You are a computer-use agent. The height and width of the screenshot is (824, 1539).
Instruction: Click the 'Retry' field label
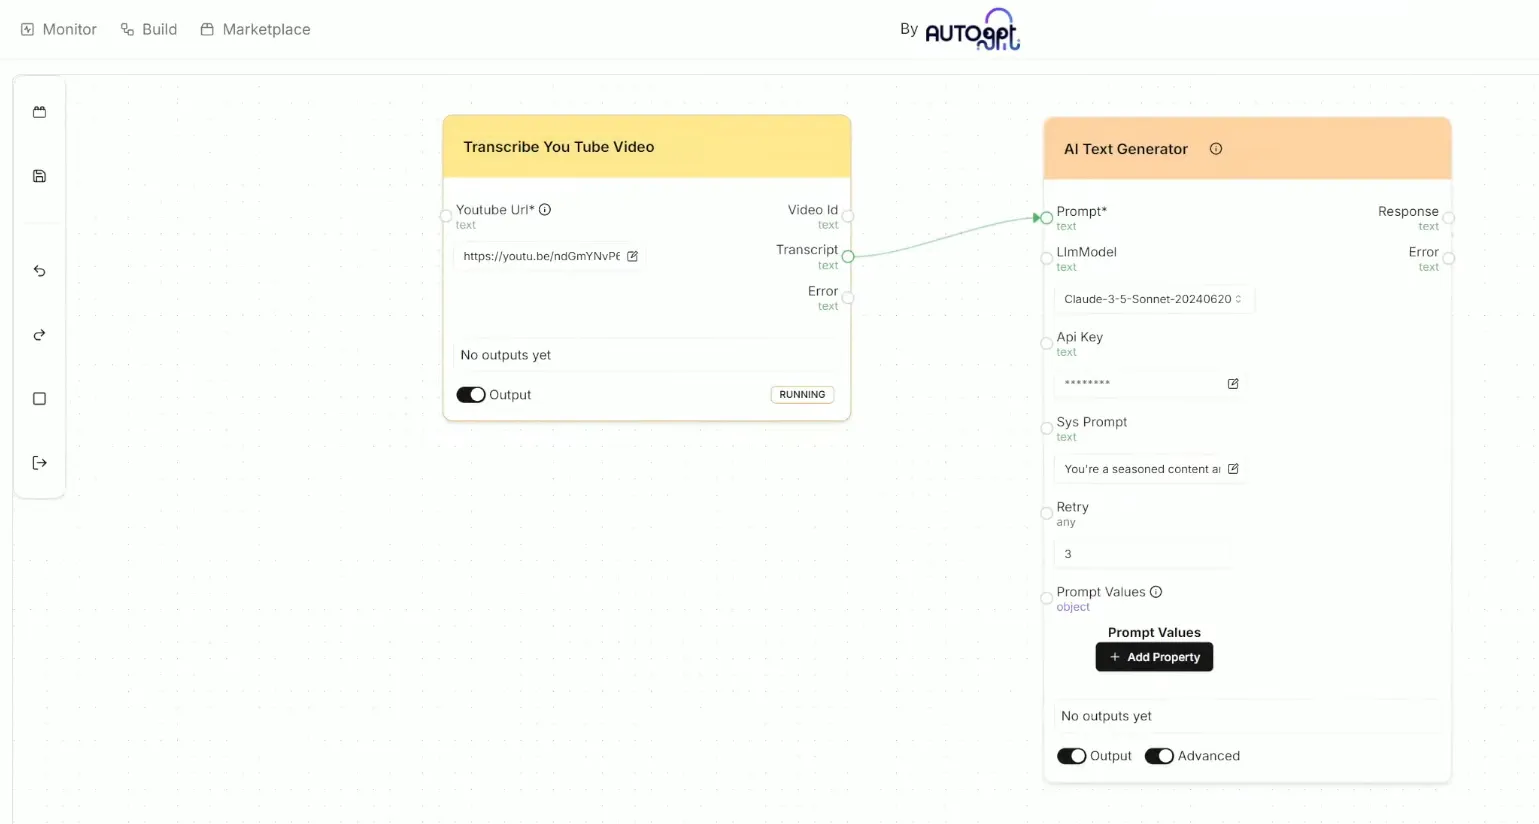pyautogui.click(x=1072, y=507)
